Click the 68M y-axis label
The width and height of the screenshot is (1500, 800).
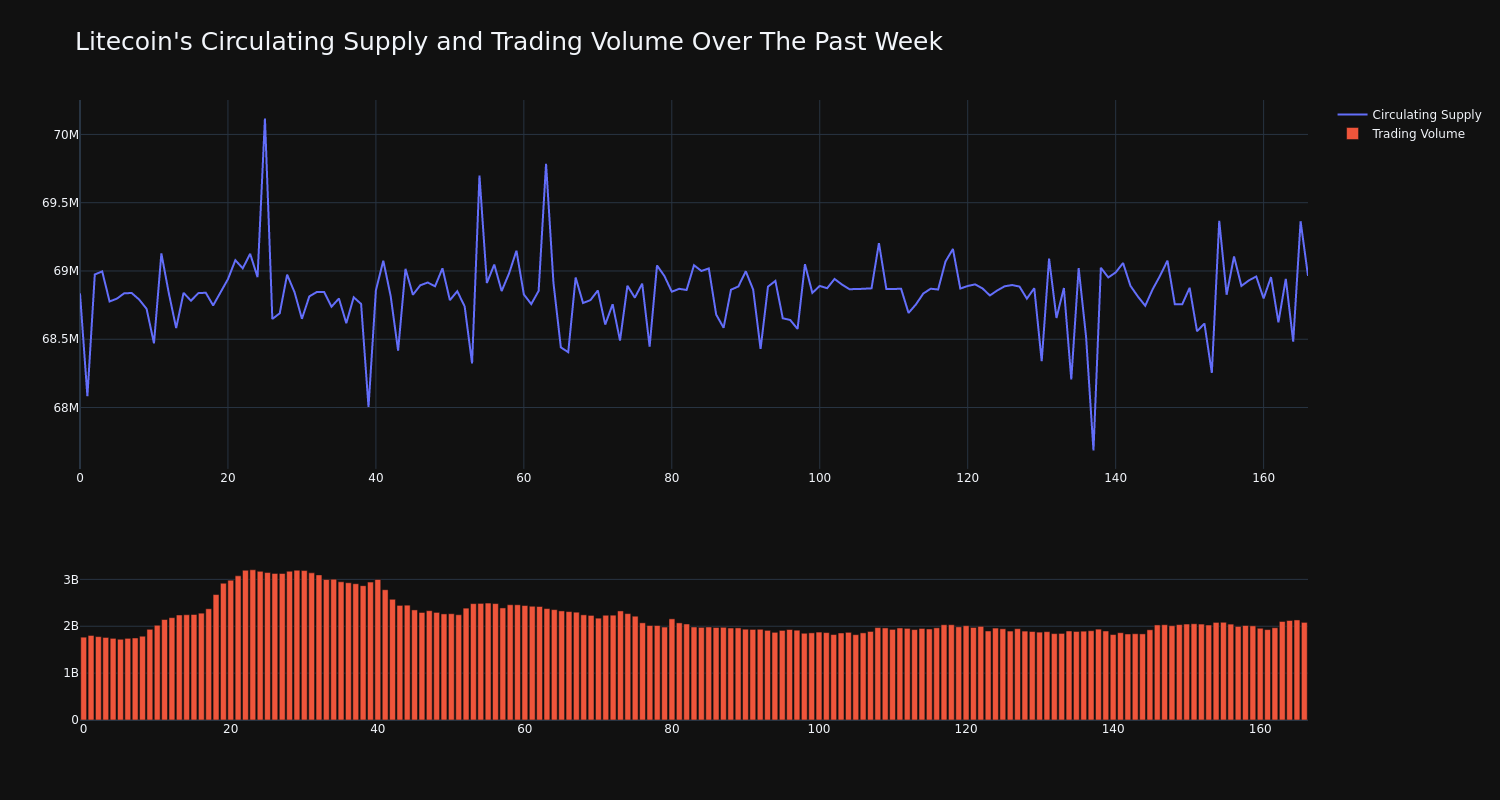(66, 407)
